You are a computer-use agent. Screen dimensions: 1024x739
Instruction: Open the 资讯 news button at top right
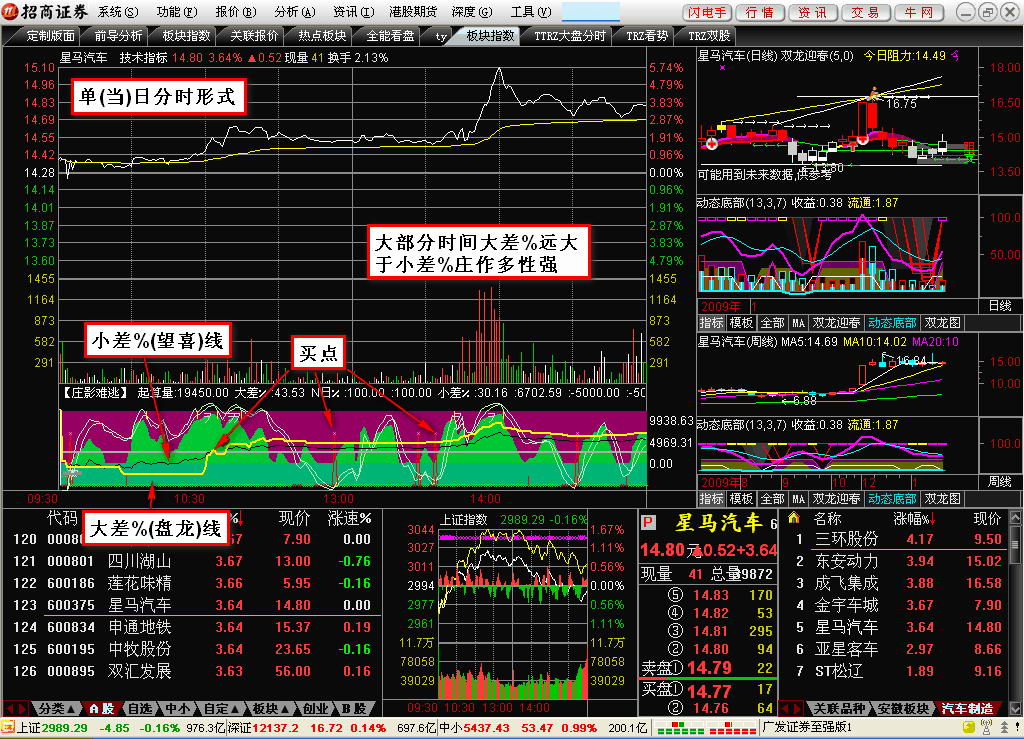[812, 12]
